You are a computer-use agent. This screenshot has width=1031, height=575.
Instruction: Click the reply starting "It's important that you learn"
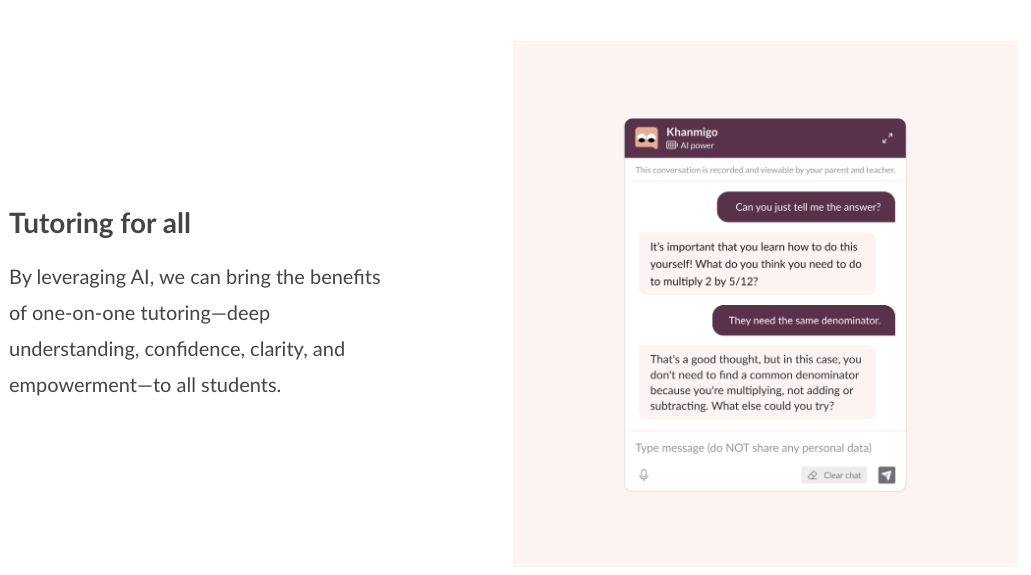(x=757, y=264)
